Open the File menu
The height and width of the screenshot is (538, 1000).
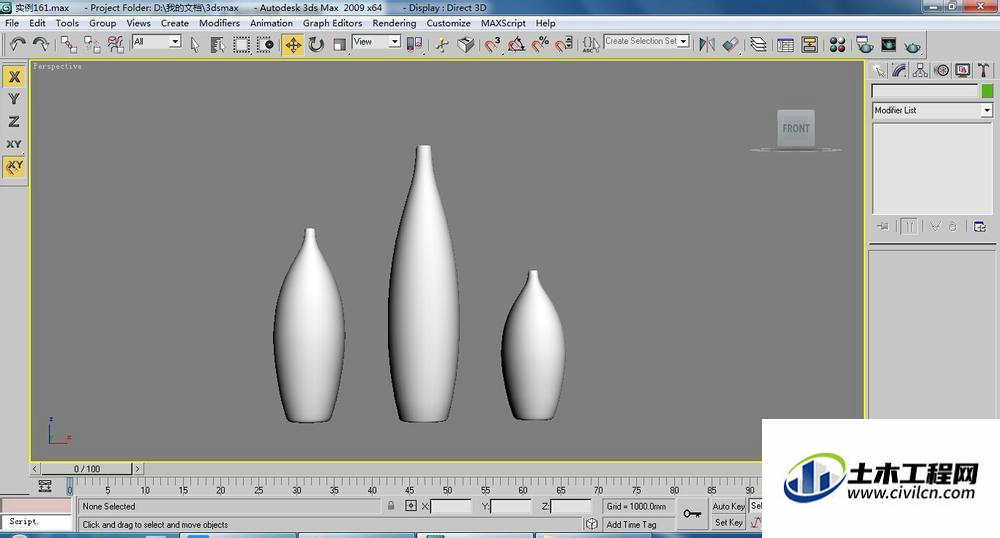[12, 23]
